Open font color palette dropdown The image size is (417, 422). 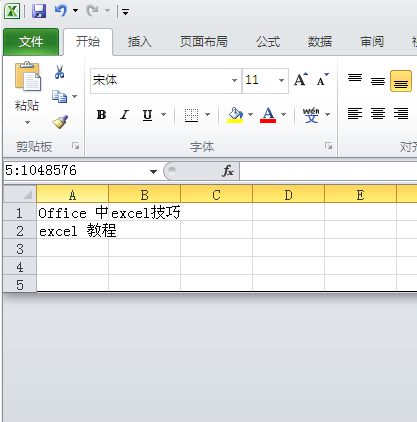point(283,115)
